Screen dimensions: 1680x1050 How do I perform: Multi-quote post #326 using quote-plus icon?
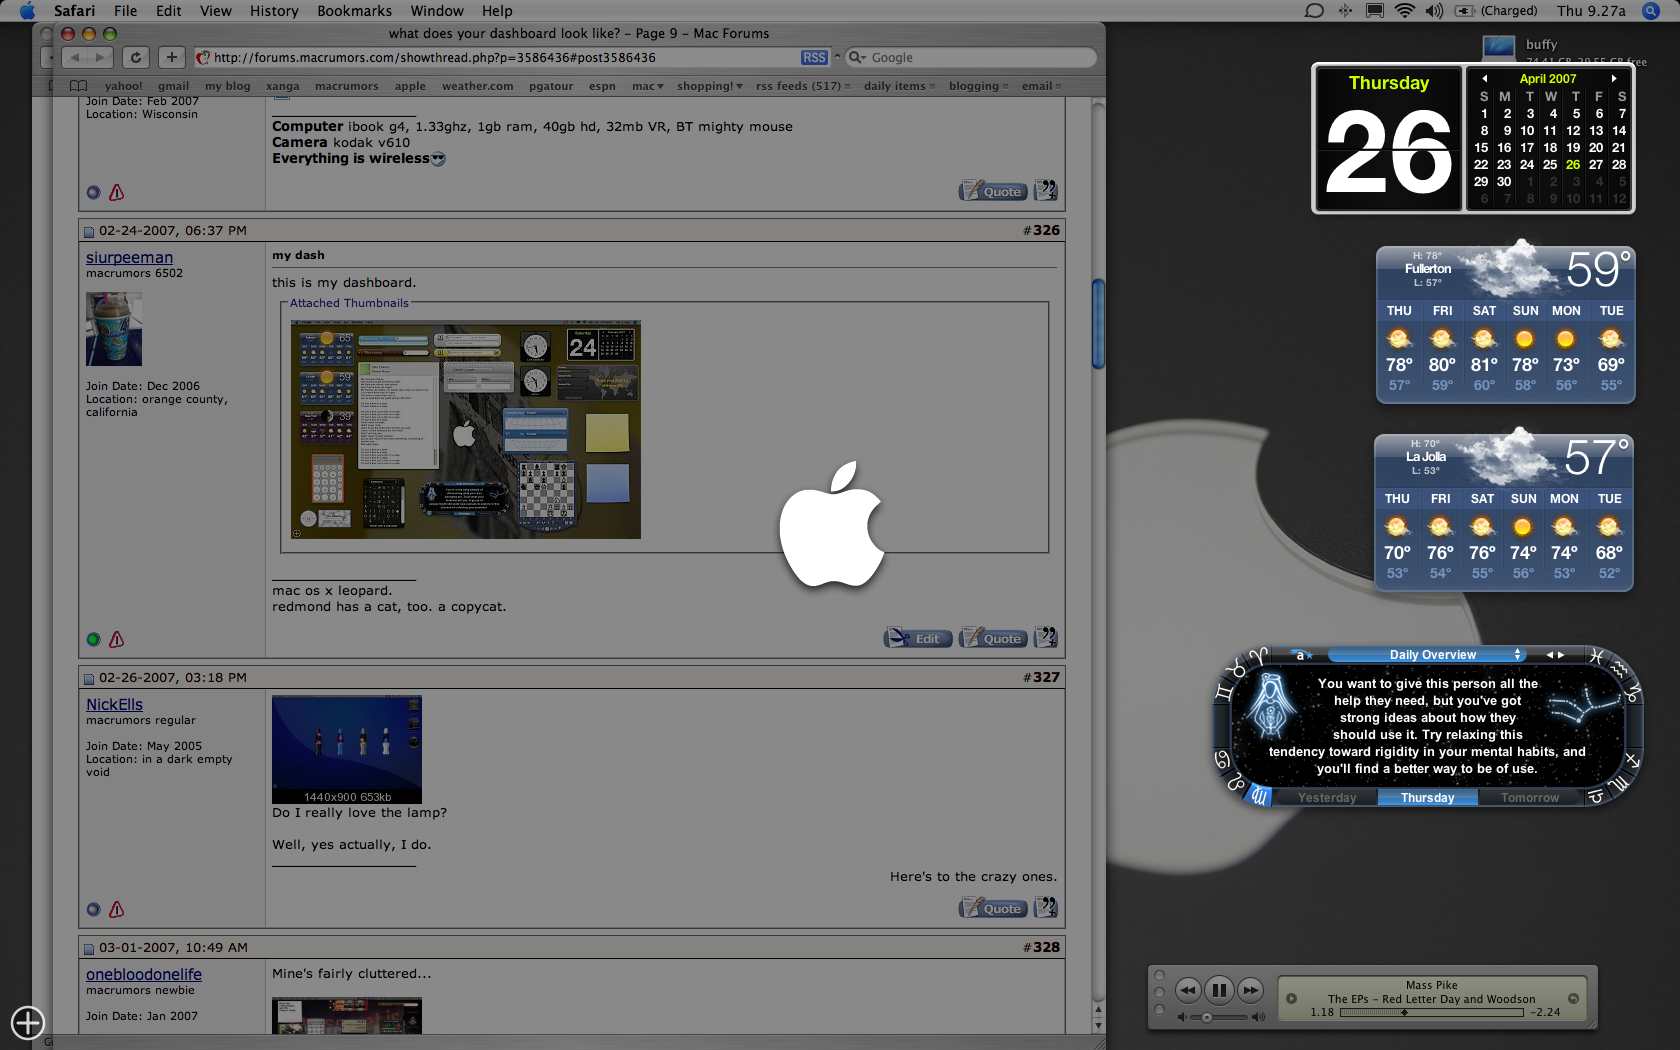pos(1045,638)
